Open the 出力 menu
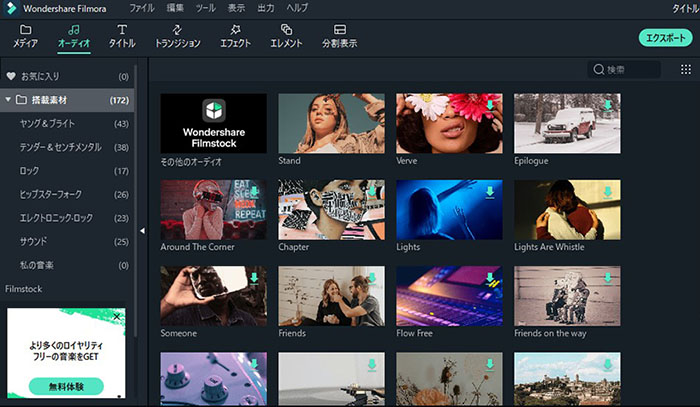 266,8
